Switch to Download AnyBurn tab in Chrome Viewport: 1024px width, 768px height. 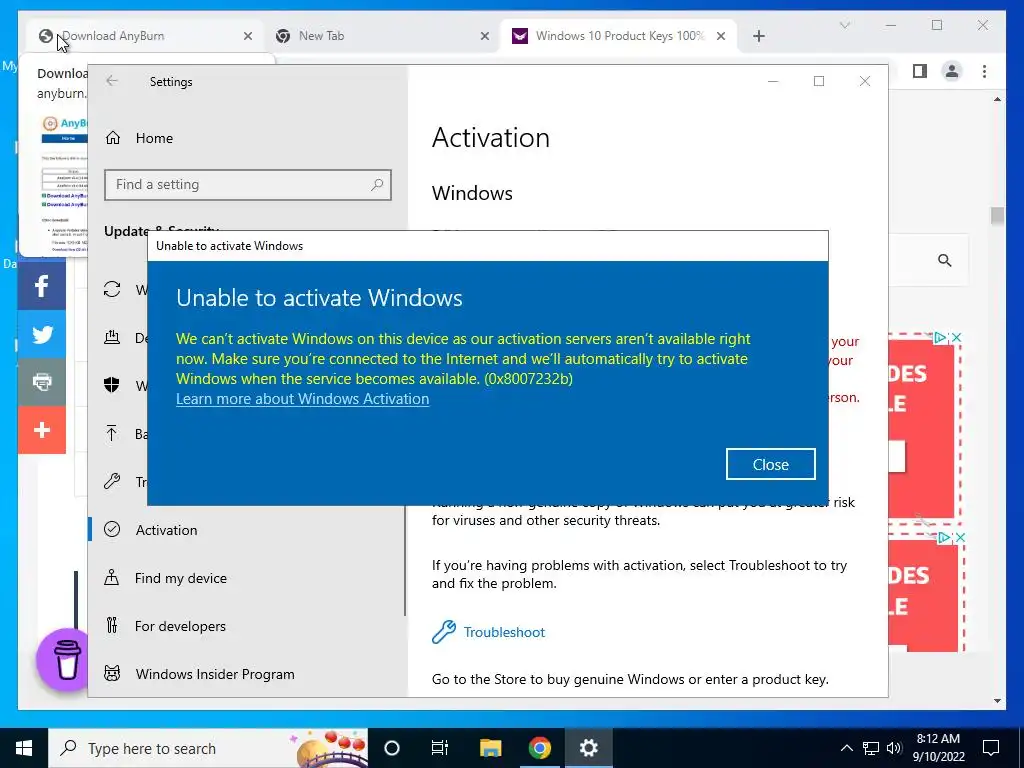[146, 36]
